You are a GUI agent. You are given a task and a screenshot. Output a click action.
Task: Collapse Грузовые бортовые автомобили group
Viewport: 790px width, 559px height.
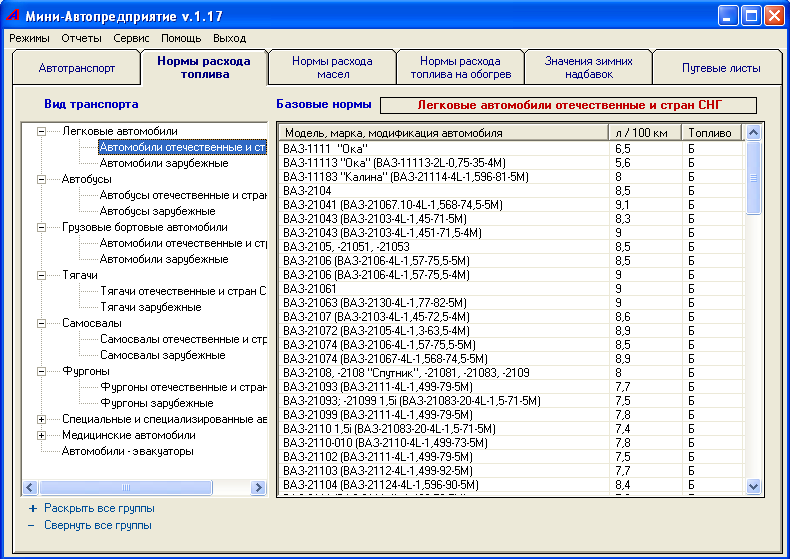[41, 228]
